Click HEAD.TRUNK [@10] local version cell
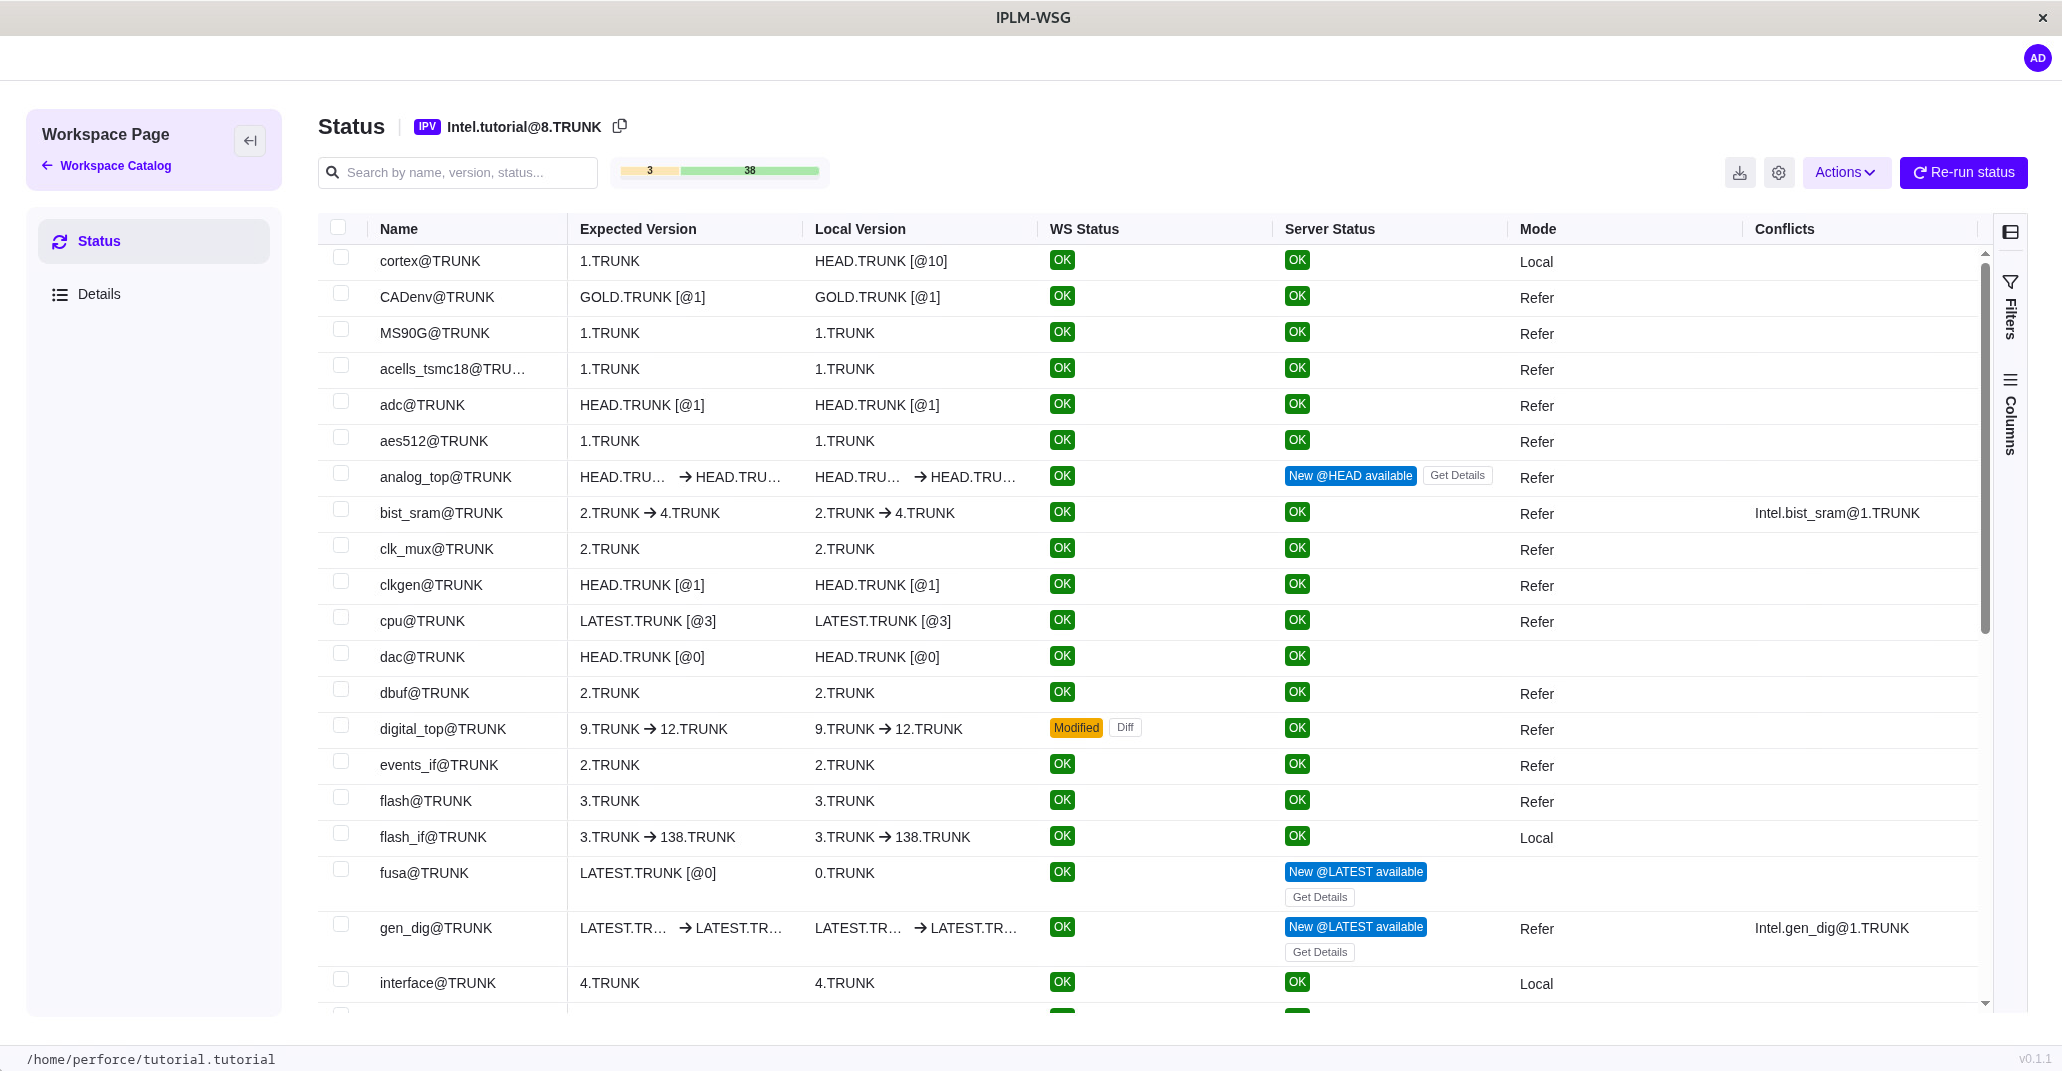 pos(881,261)
